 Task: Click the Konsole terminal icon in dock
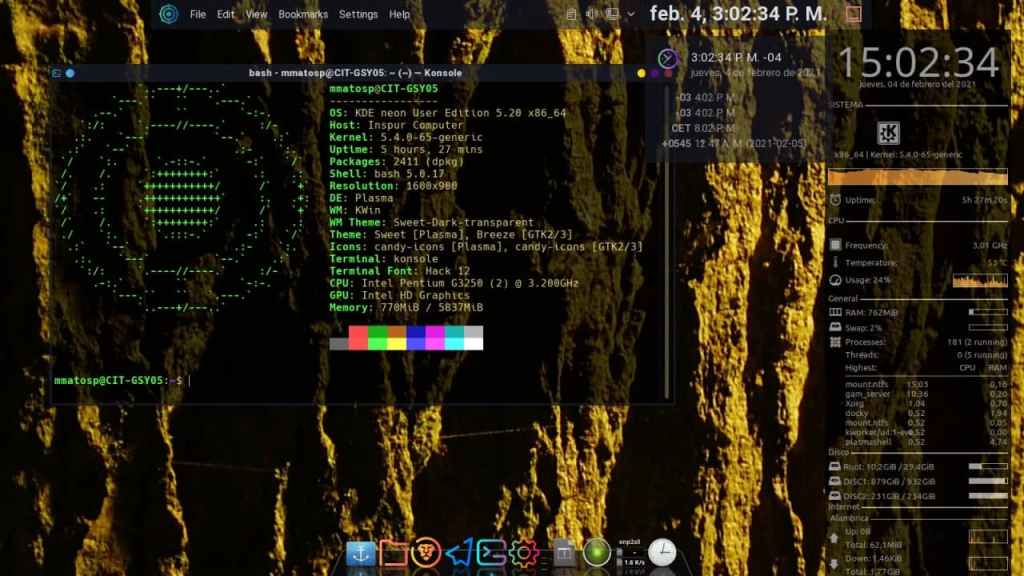pos(491,552)
